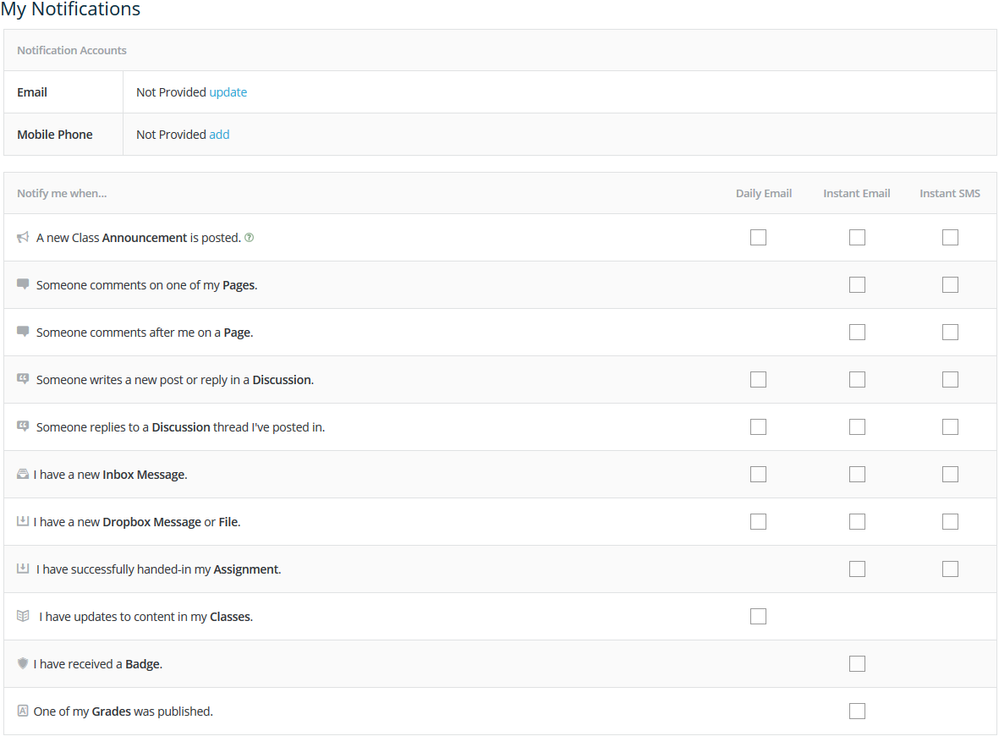Viewport: 999px width, 737px height.
Task: Toggle Daily Email for new Inbox Message
Action: 758,474
